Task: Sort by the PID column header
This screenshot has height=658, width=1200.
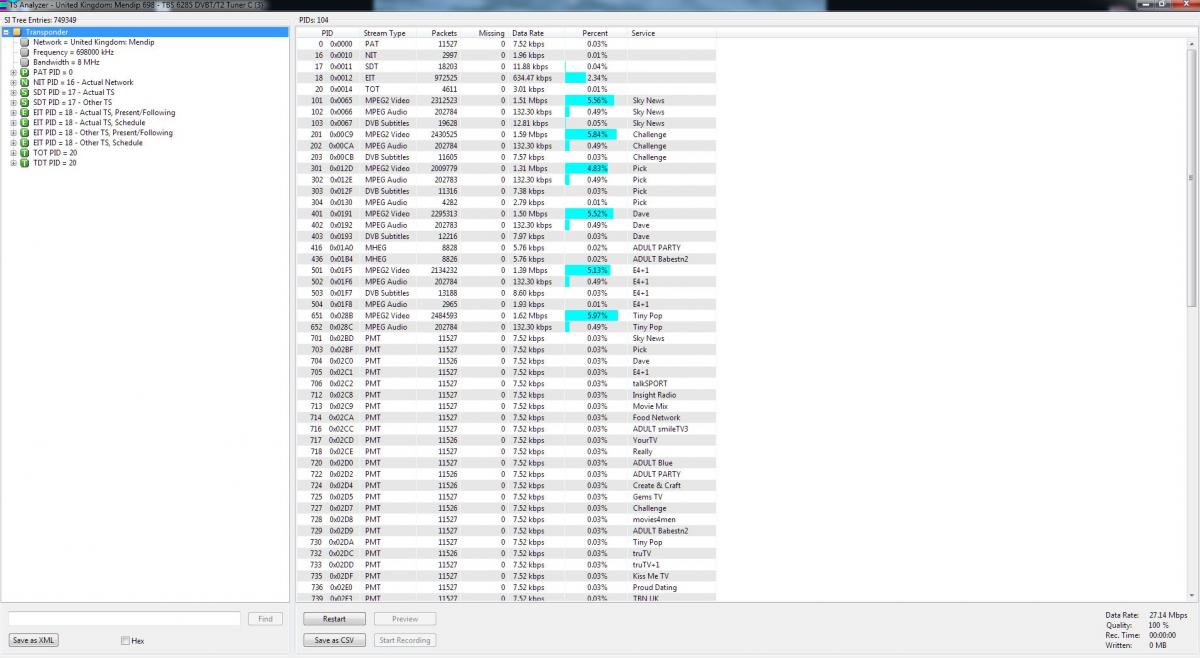Action: [327, 33]
